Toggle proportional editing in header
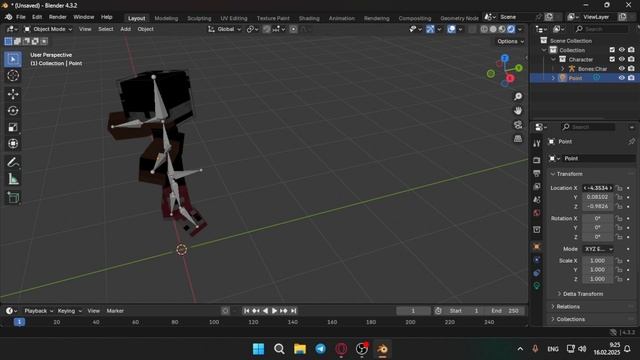This screenshot has width=640, height=360. (293, 29)
